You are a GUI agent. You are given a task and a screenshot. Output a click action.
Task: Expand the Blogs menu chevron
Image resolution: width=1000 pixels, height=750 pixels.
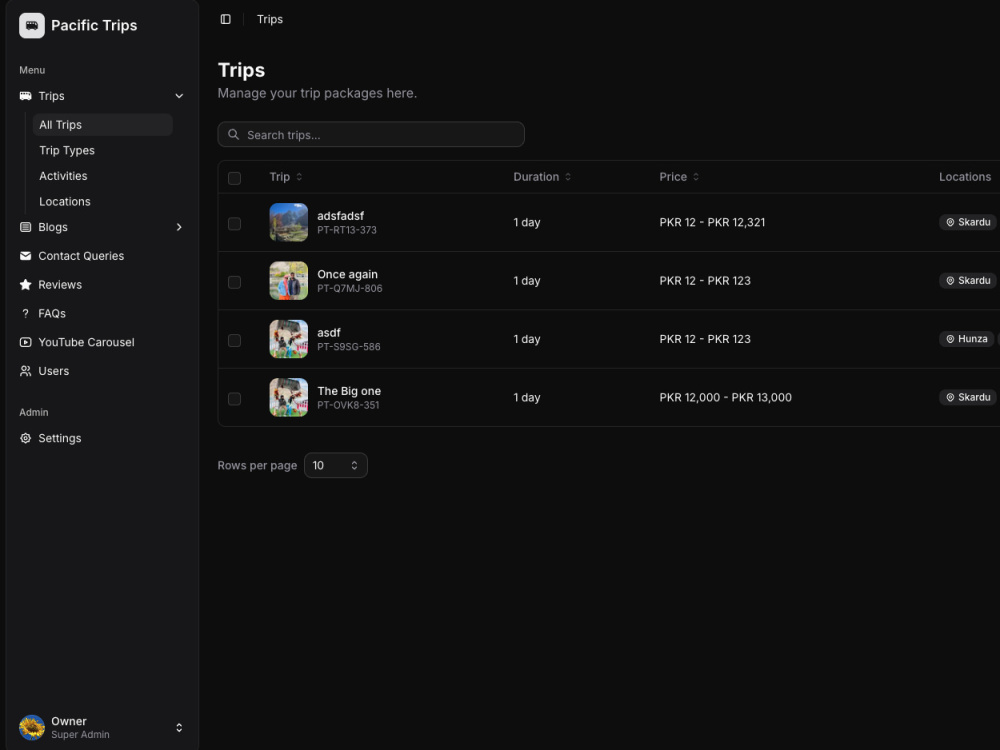point(179,227)
